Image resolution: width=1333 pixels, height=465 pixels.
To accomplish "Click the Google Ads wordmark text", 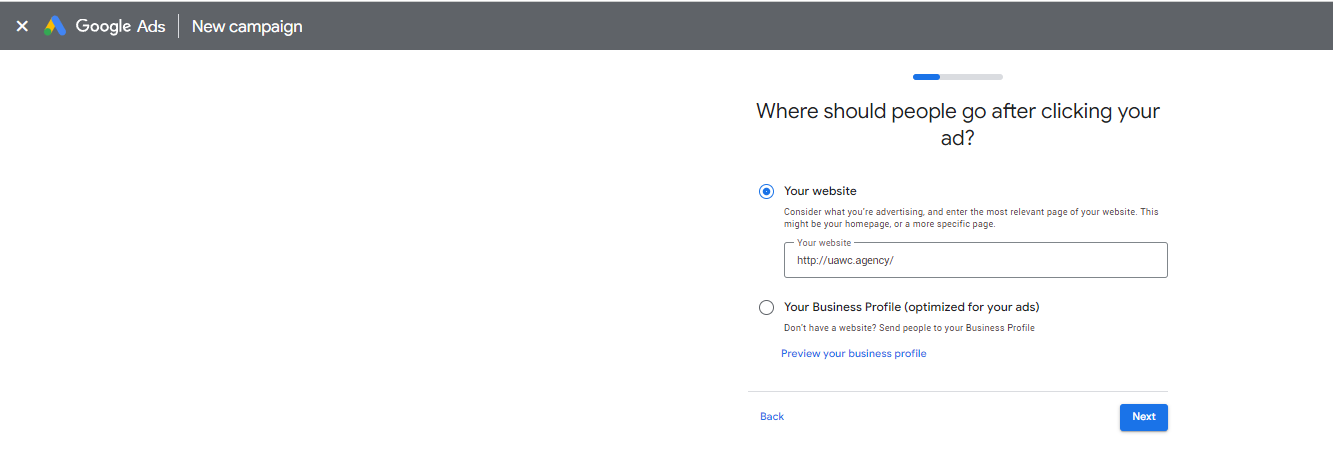I will 120,26.
